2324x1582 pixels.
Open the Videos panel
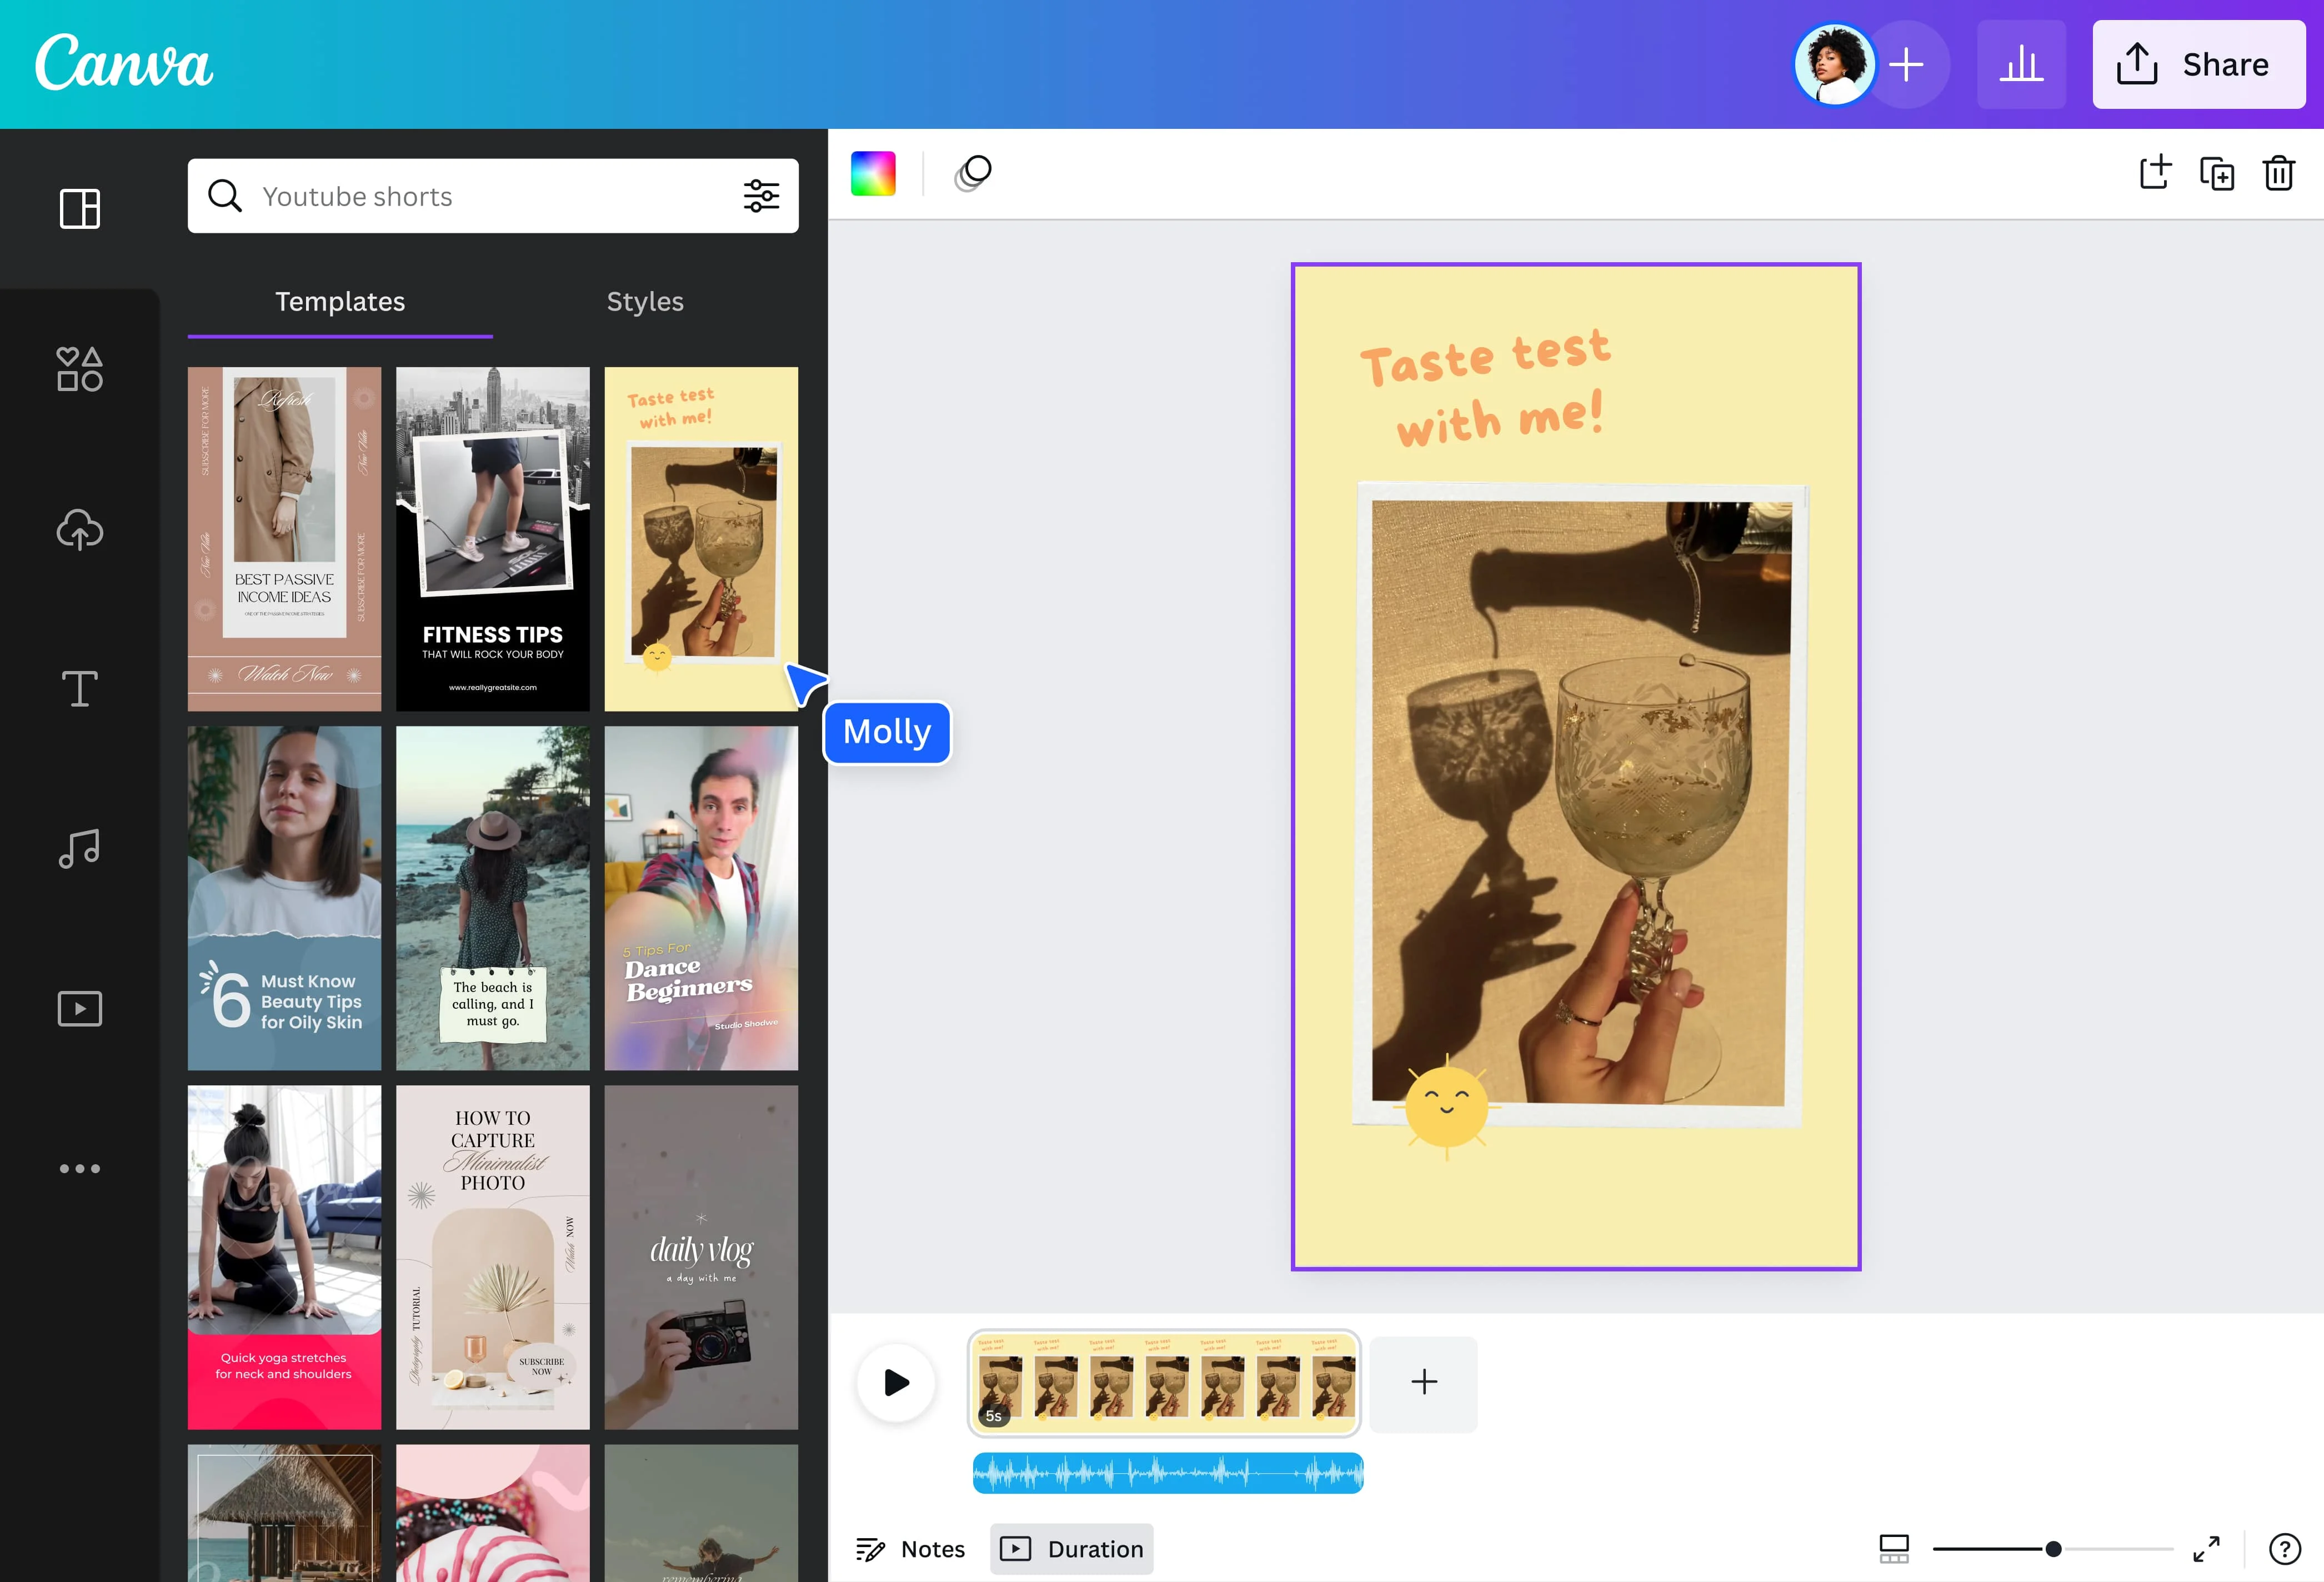point(79,1008)
